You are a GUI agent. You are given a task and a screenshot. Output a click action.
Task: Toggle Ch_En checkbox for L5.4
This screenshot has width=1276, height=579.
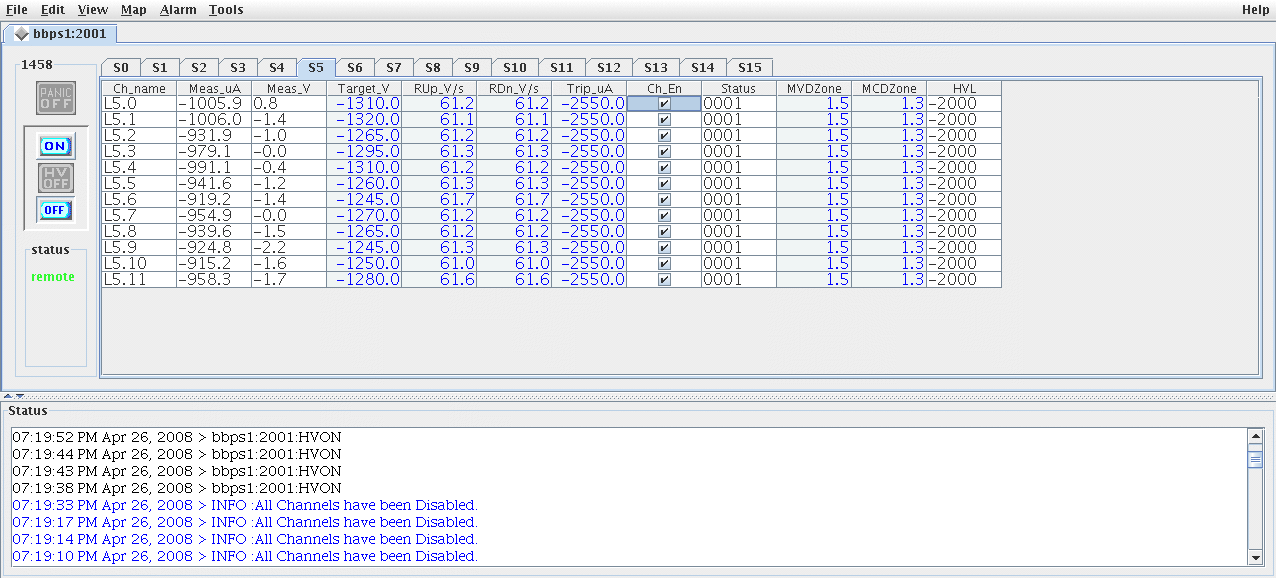point(664,168)
